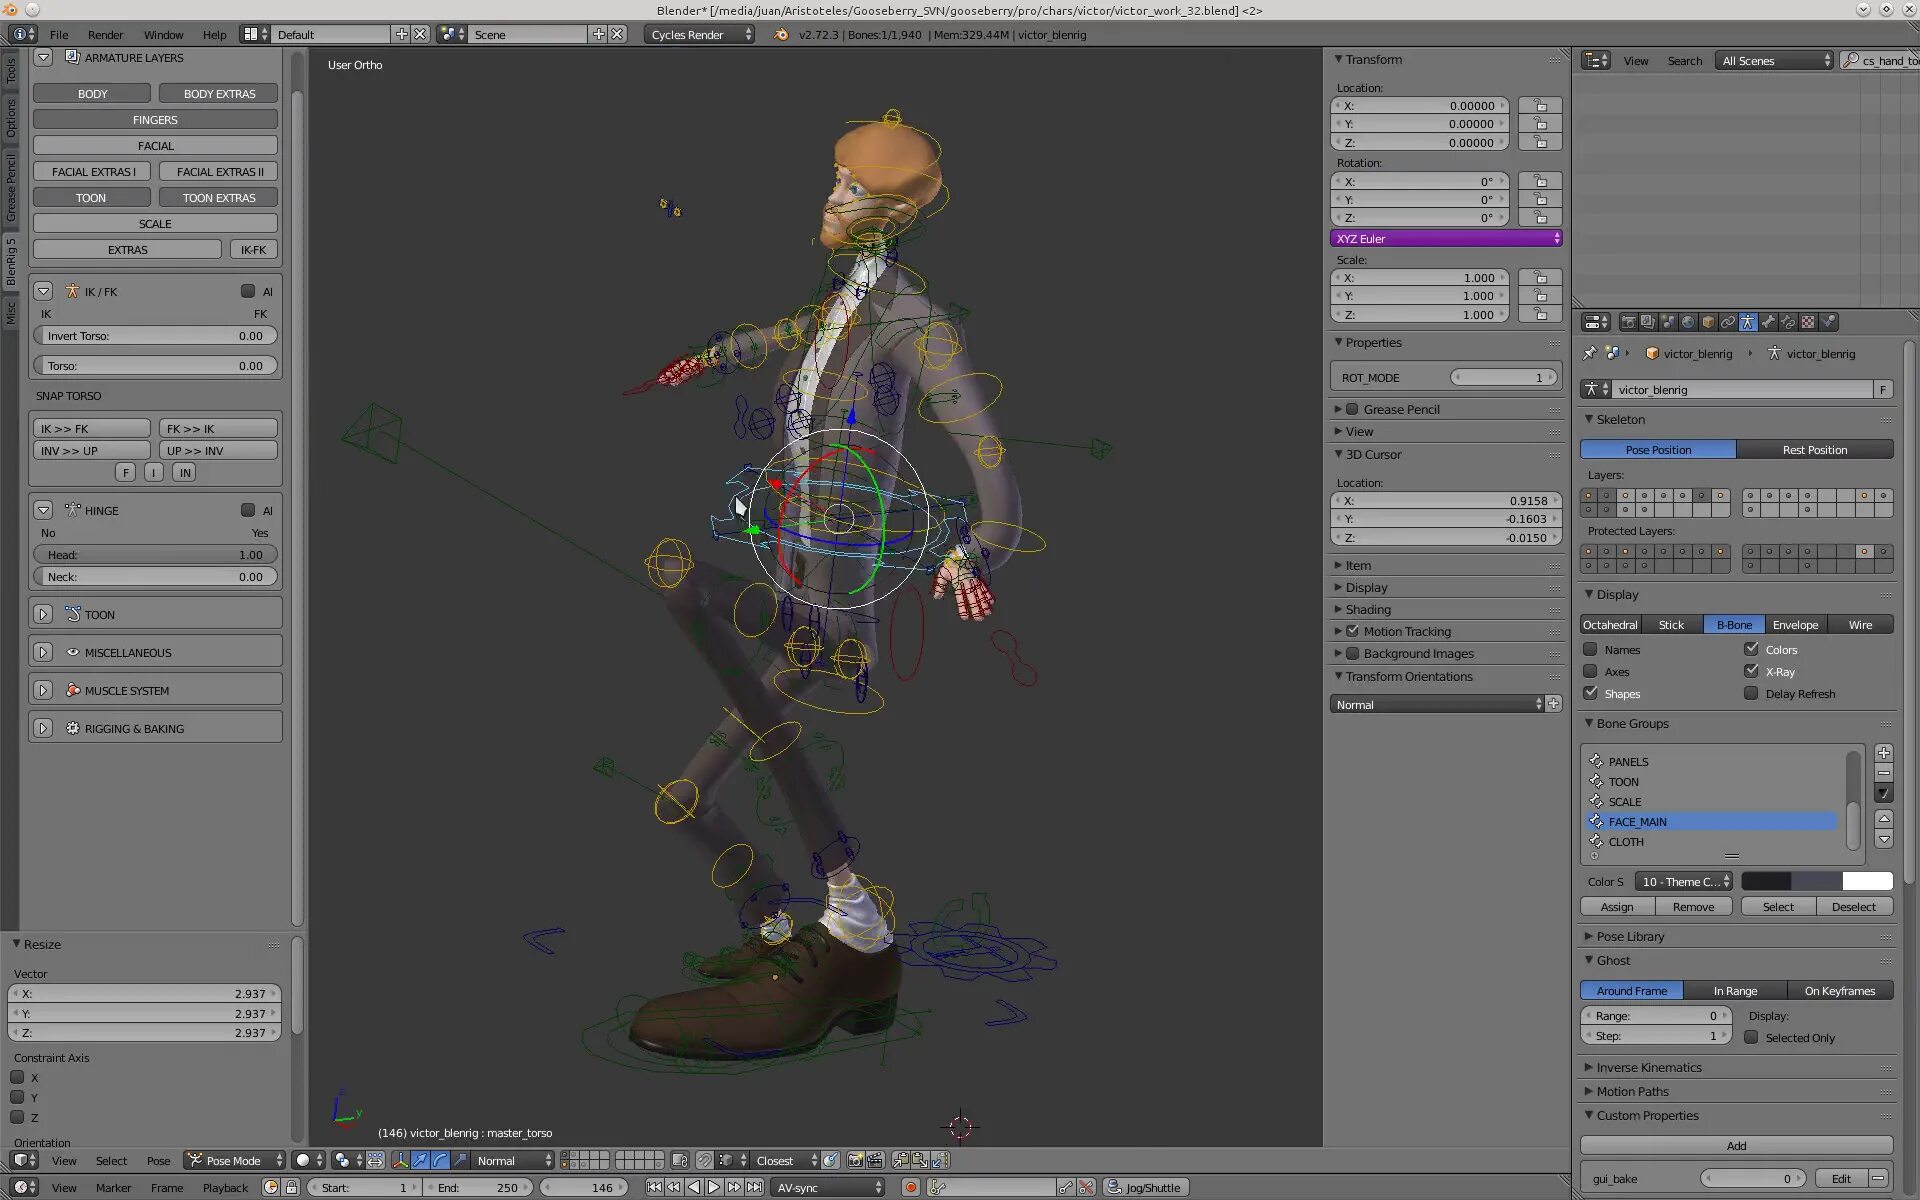The image size is (1920, 1200).
Task: Open the Render menu
Action: pos(105,34)
